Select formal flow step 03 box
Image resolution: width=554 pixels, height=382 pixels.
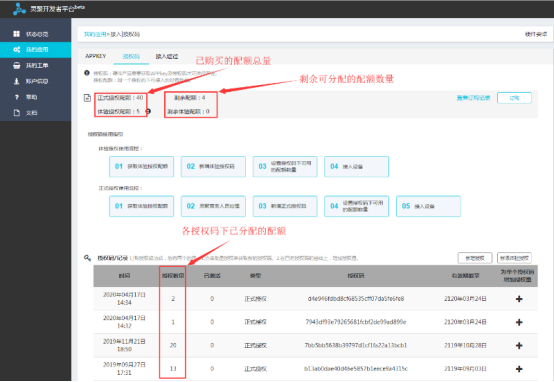pos(285,206)
